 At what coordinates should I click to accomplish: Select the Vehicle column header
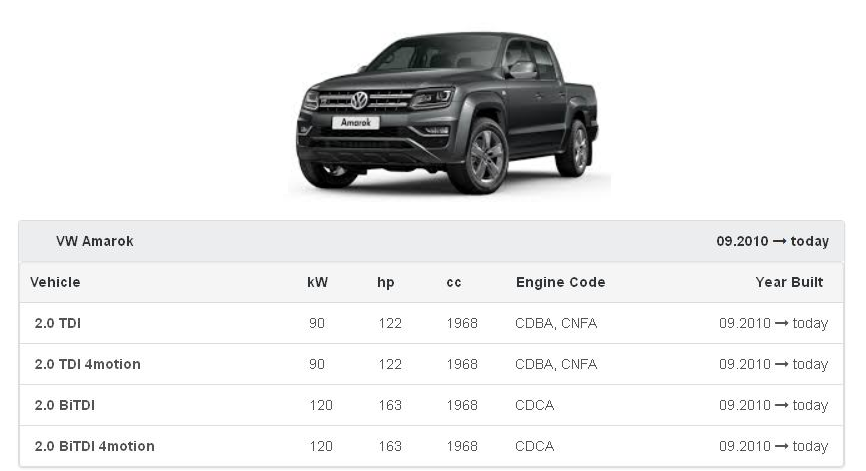click(55, 282)
